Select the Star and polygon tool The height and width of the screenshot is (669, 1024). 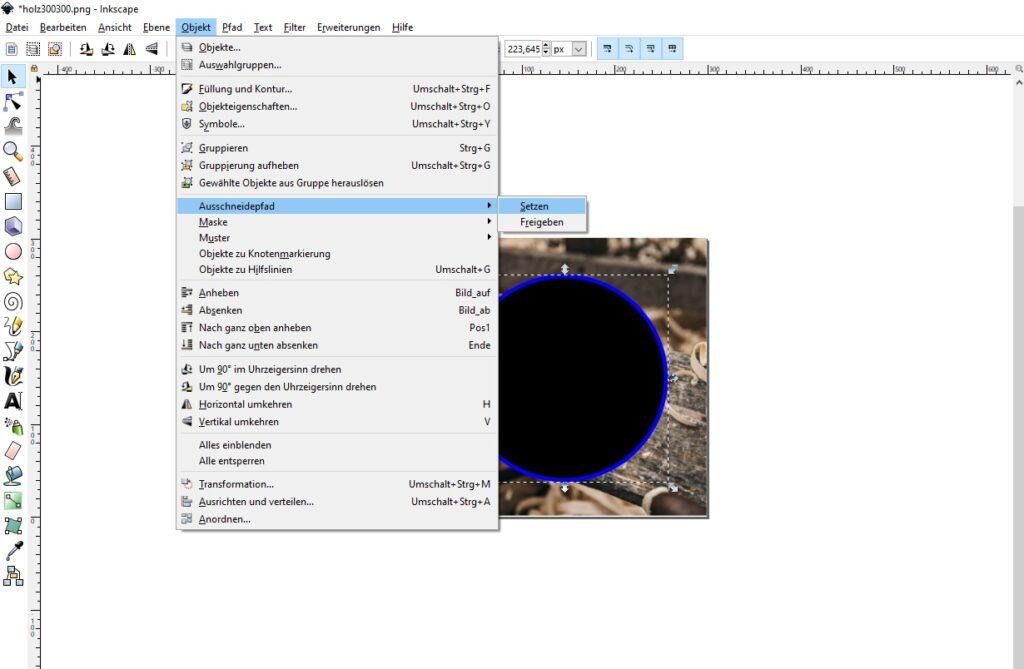12,276
